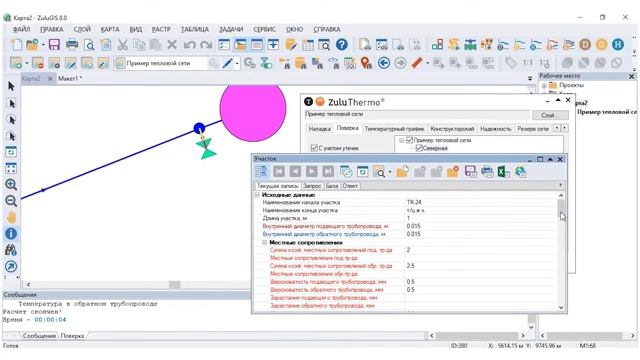
Task: Click the purple save icon in the Участок window
Action: pos(470,172)
